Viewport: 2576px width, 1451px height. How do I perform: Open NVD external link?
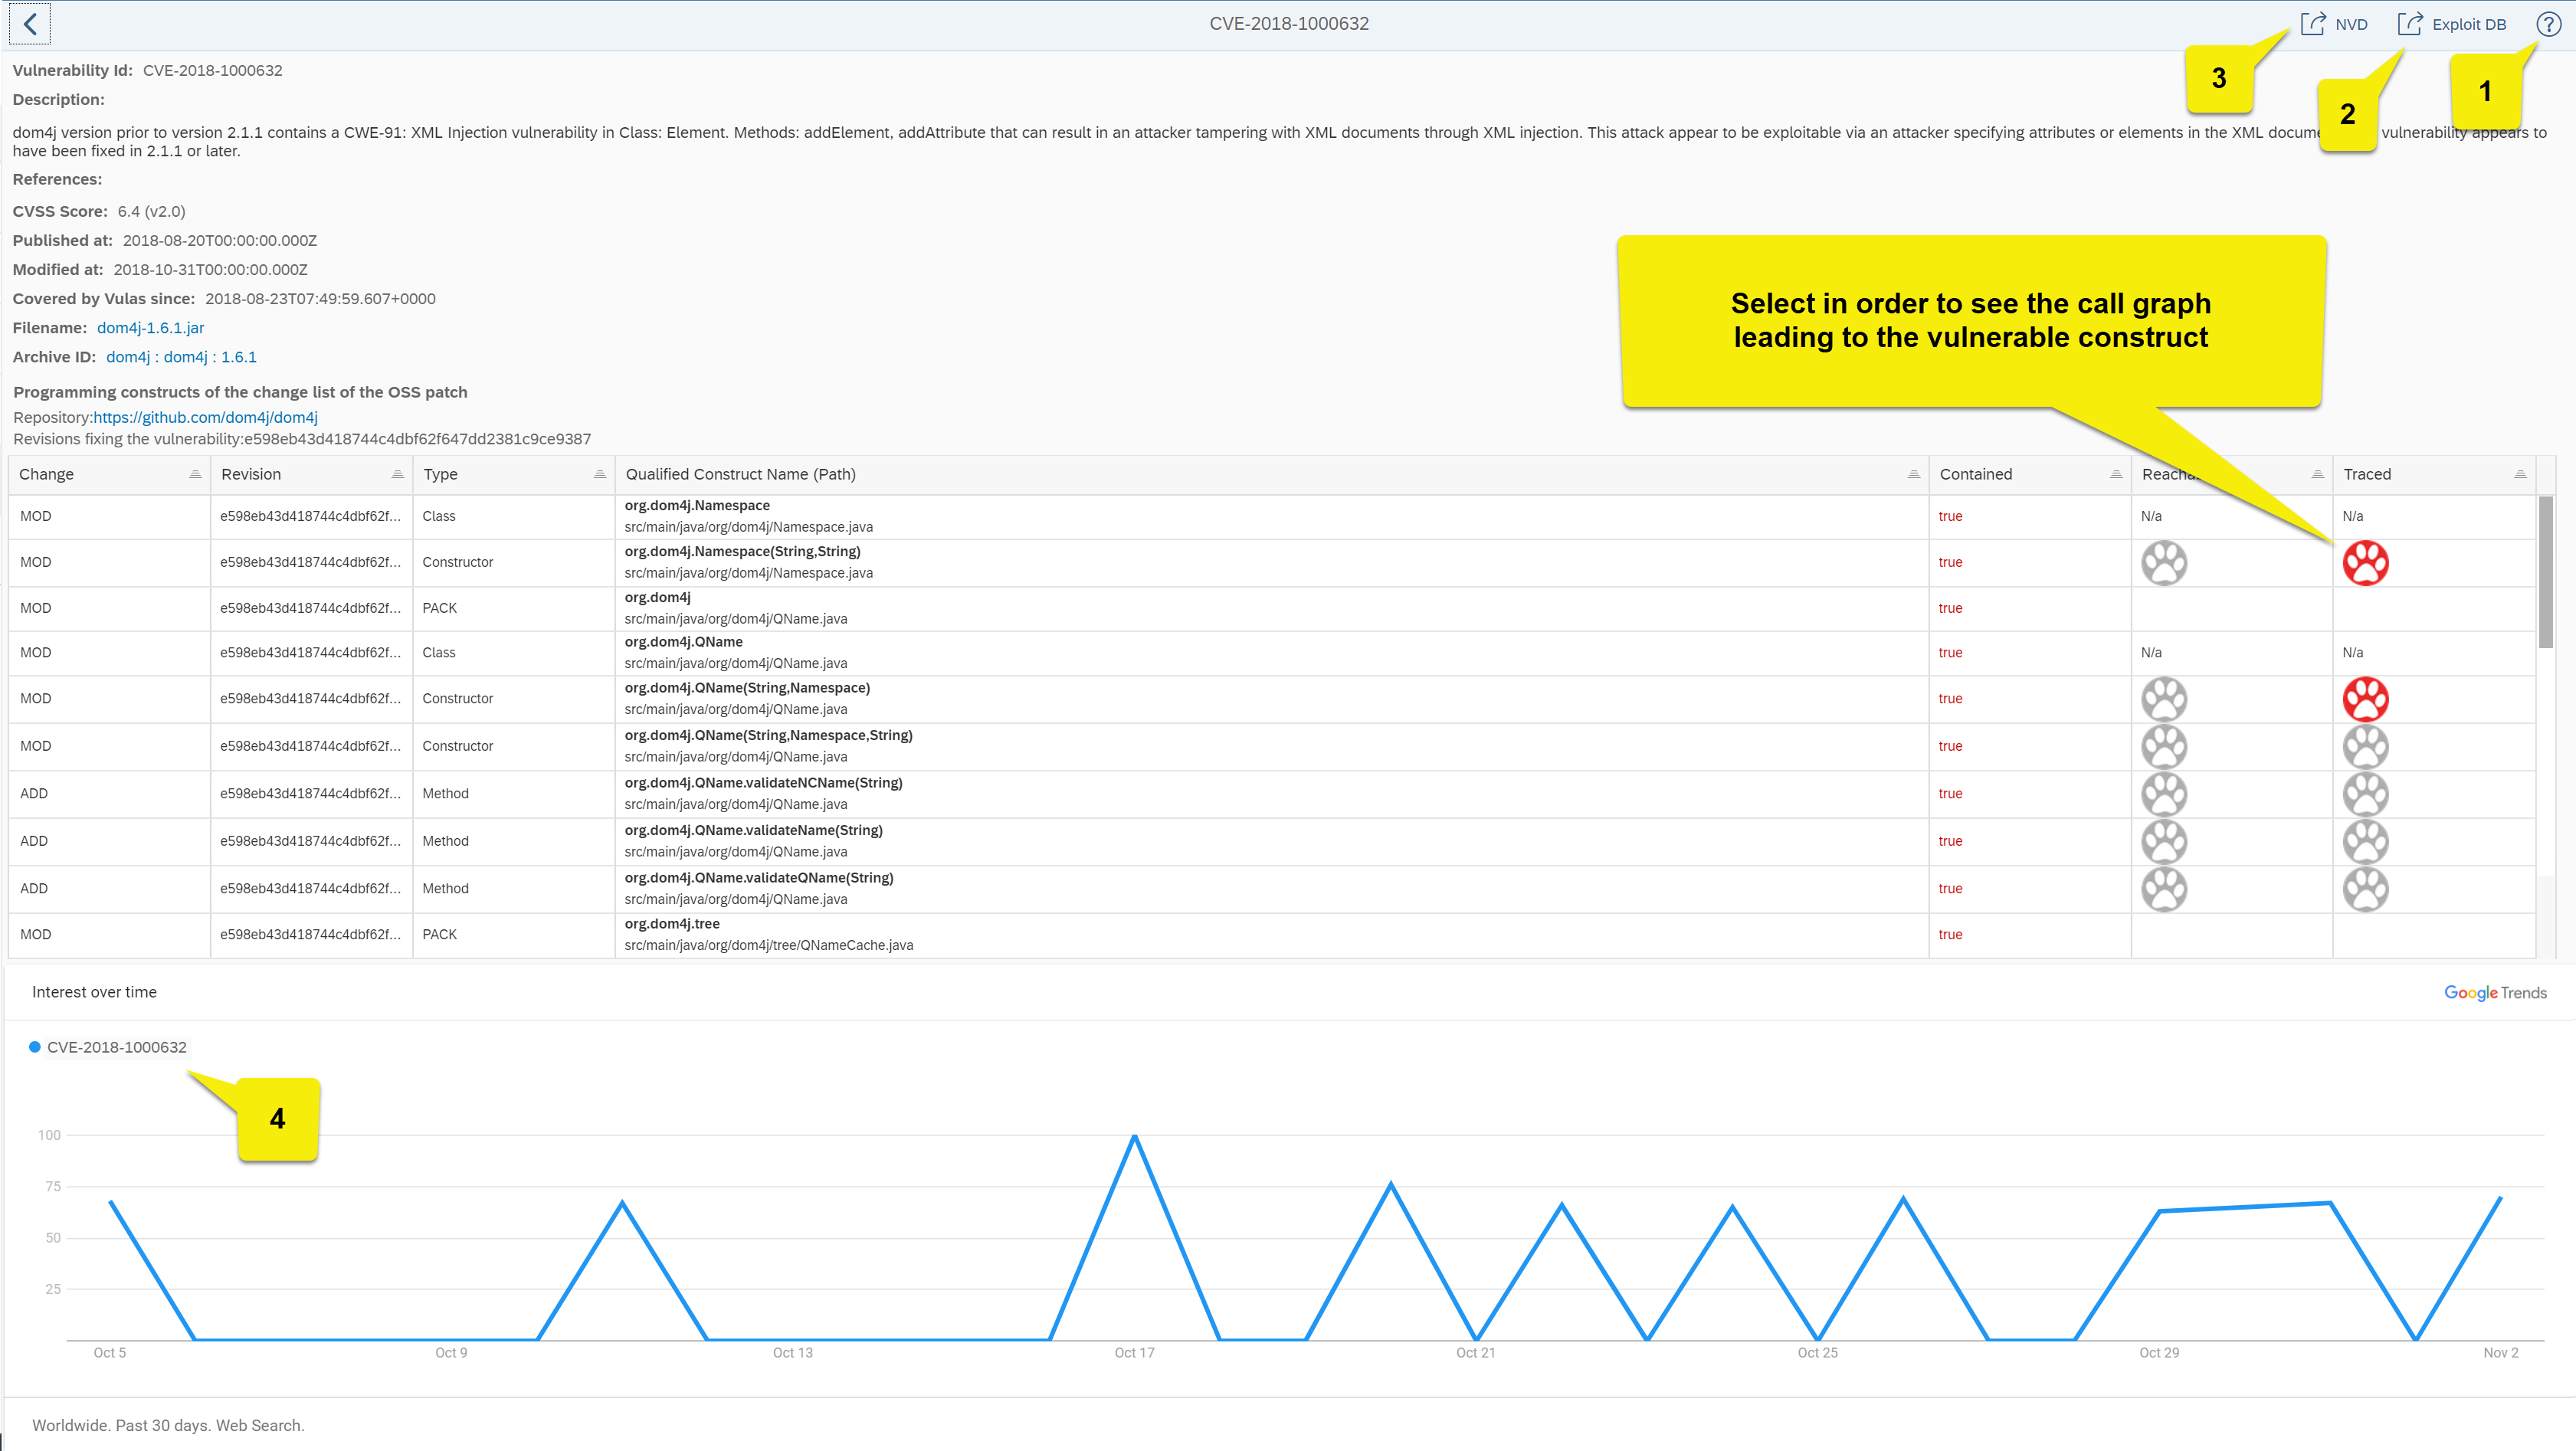click(x=2335, y=24)
